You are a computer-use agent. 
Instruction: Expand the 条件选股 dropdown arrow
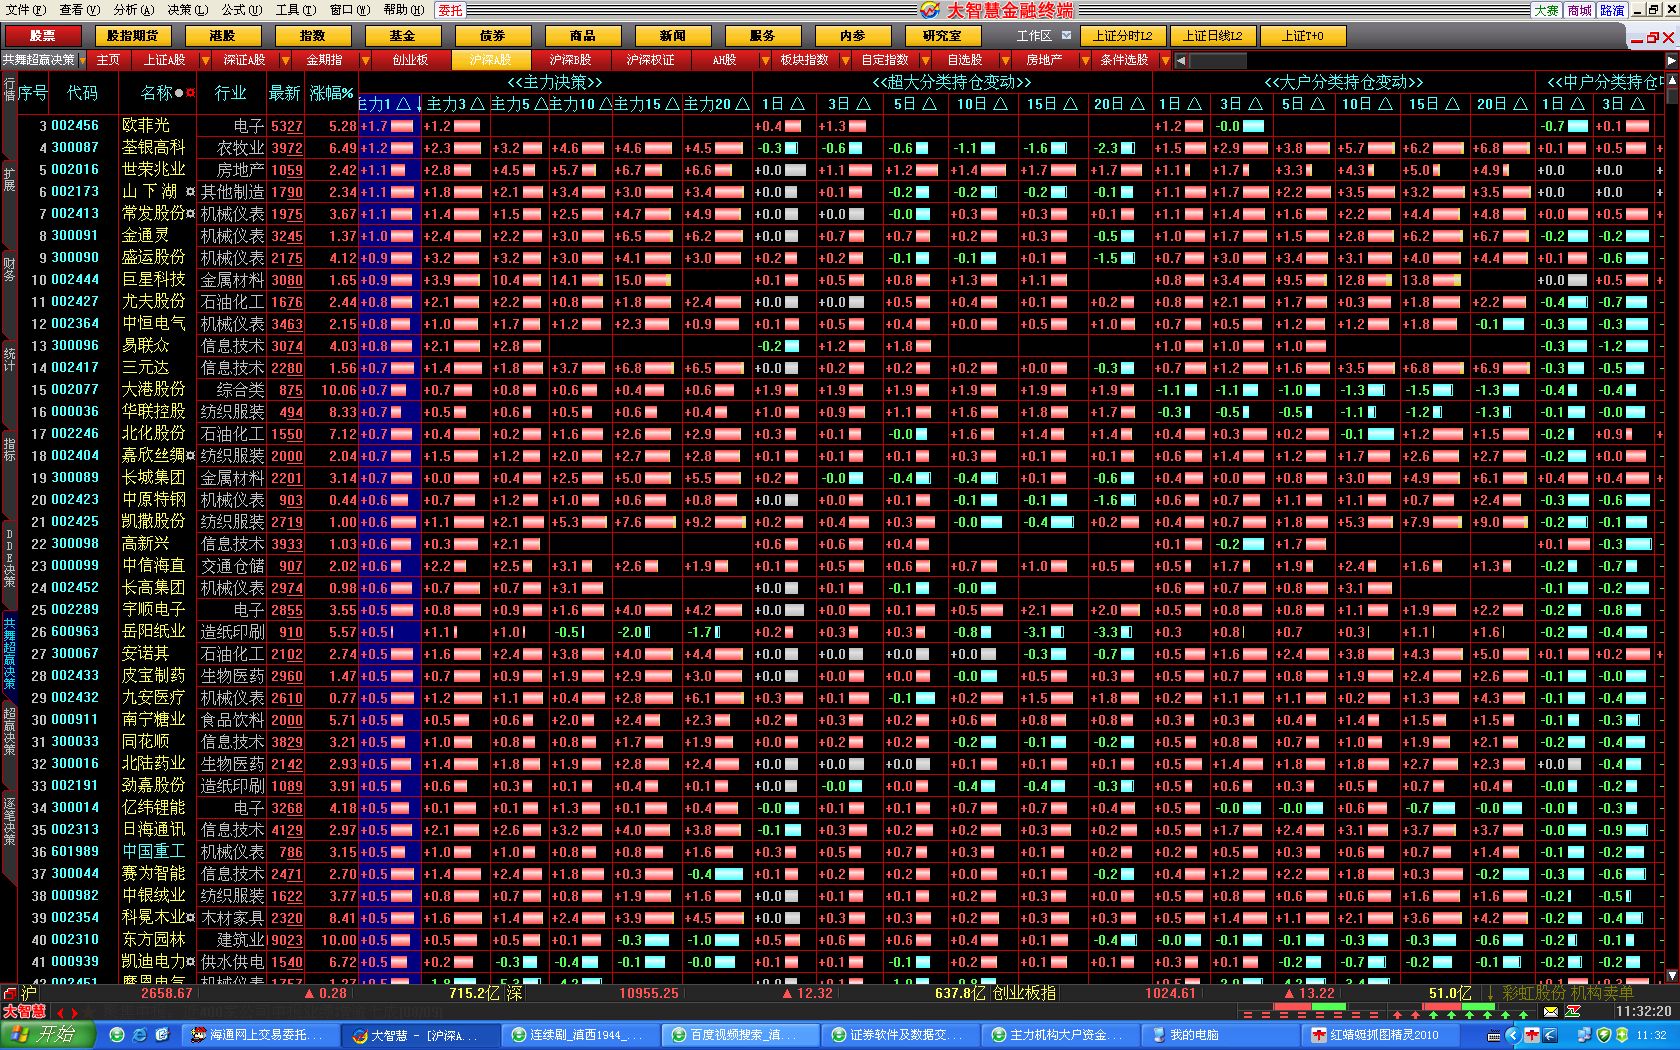[1165, 61]
